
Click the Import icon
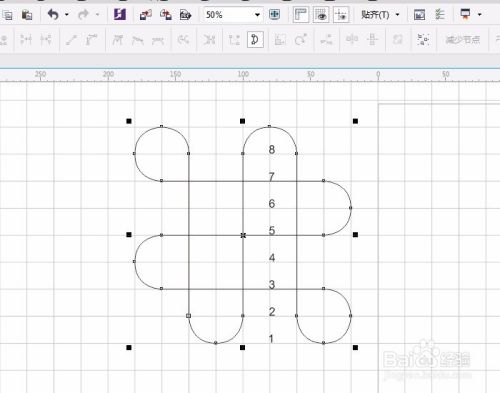[146, 15]
